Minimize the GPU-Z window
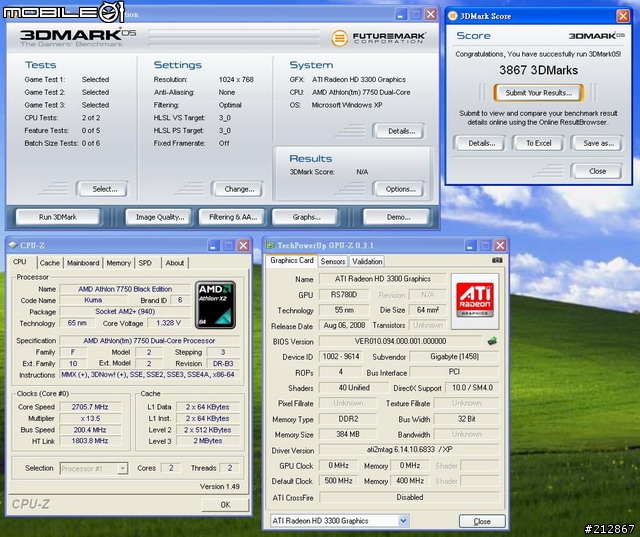This screenshot has height=537, width=640. tap(471, 245)
